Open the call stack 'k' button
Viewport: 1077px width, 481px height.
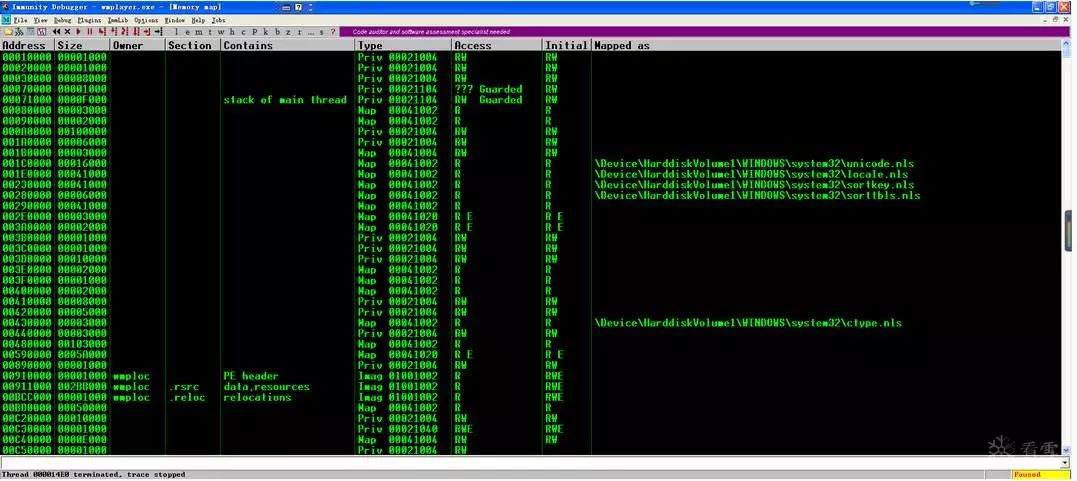coord(266,32)
